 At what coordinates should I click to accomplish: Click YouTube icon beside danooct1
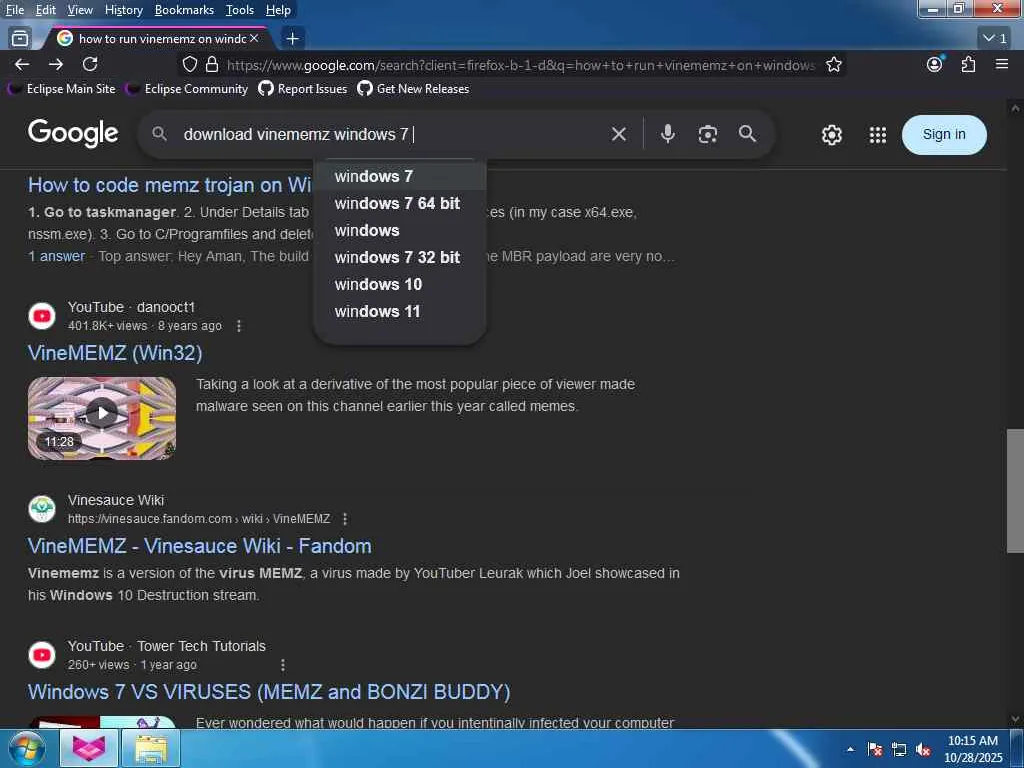42,316
